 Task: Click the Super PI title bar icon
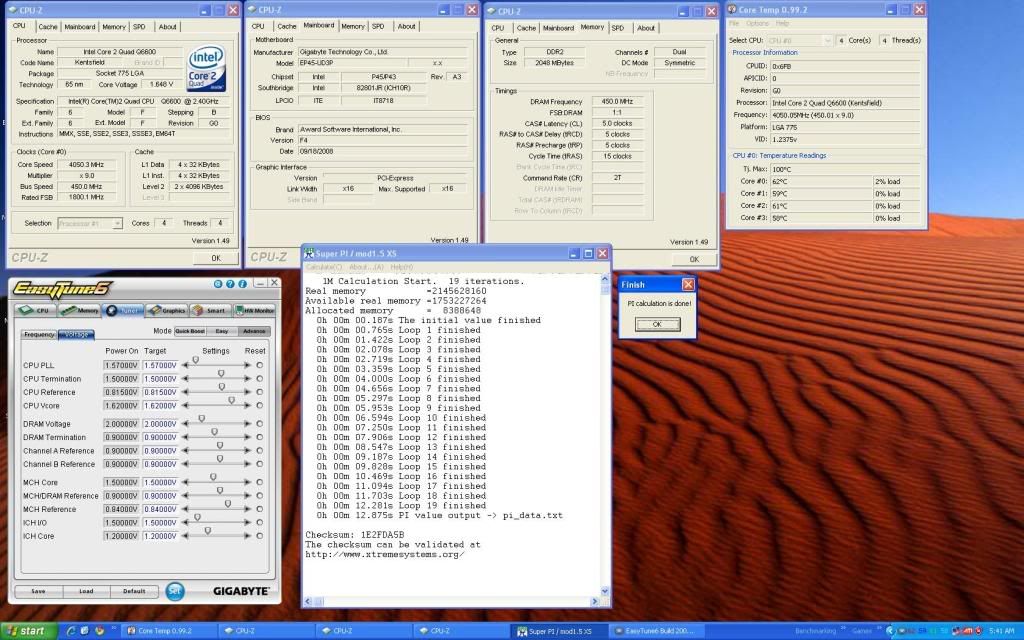[x=309, y=253]
